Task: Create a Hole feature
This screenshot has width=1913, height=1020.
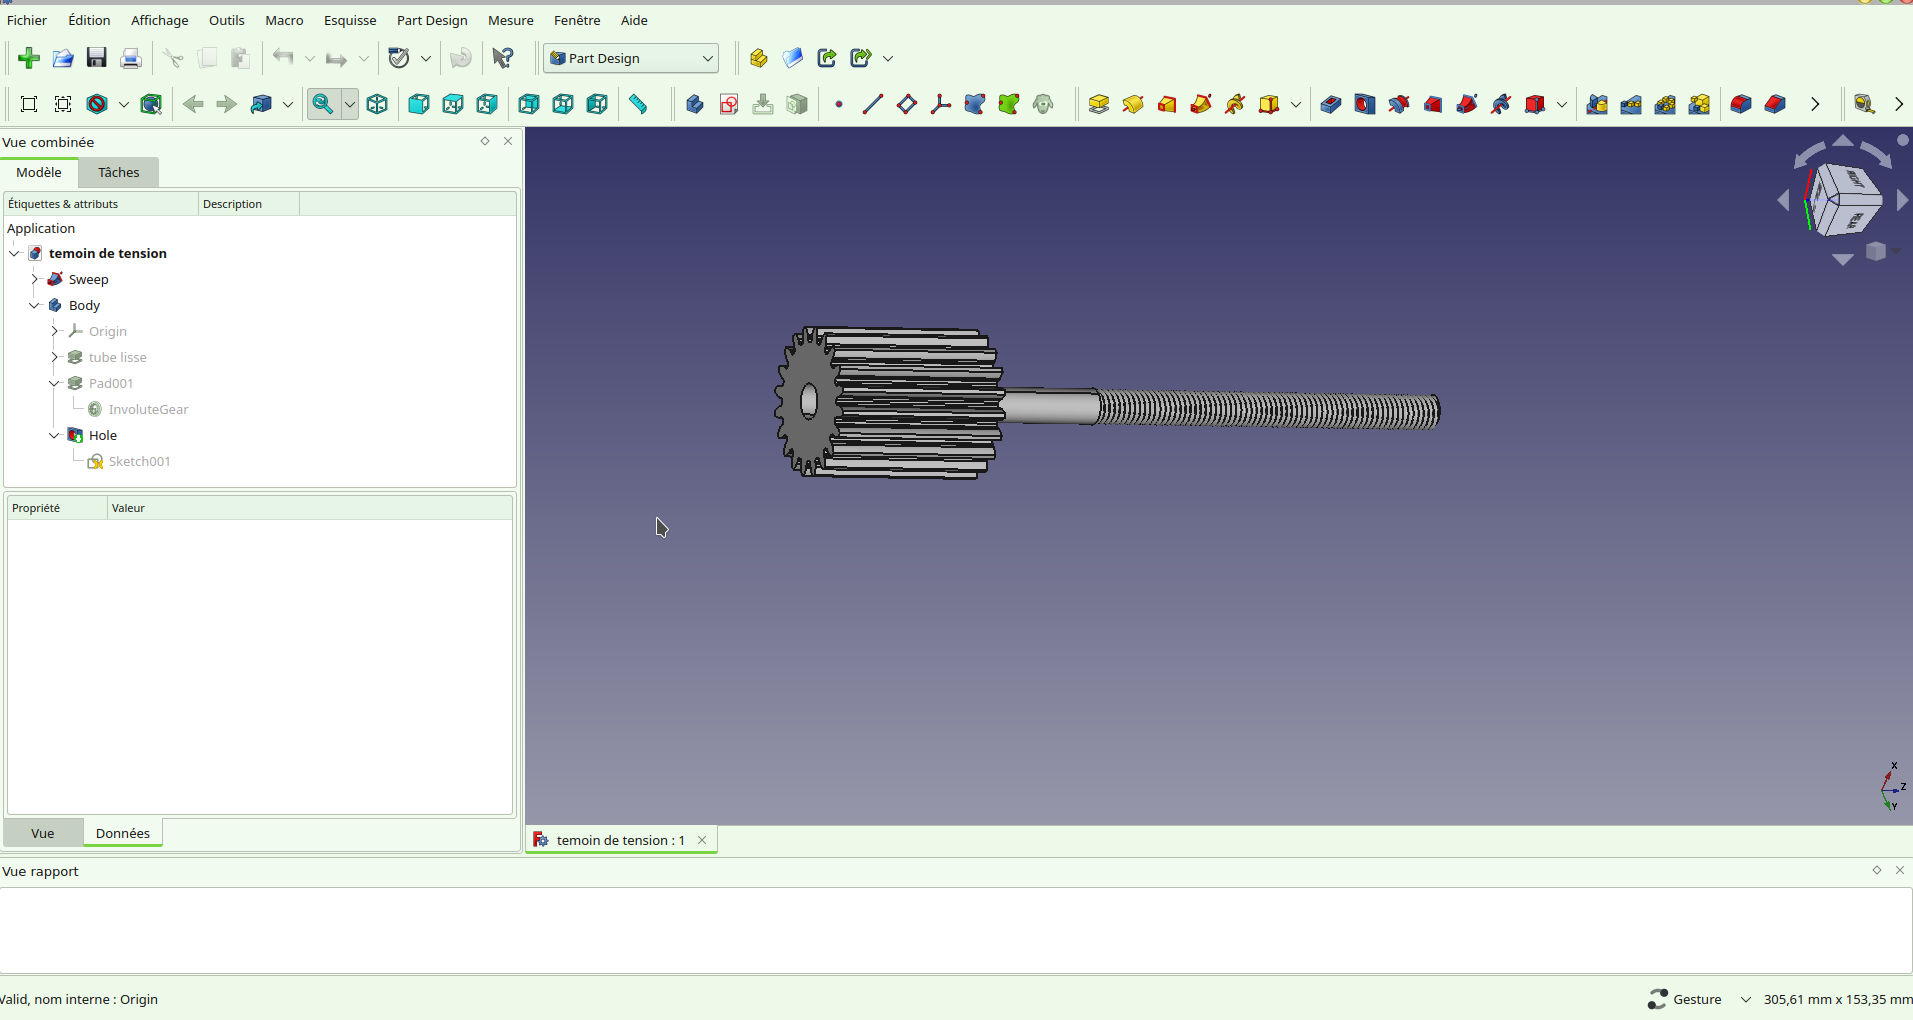Action: pos(1365,104)
